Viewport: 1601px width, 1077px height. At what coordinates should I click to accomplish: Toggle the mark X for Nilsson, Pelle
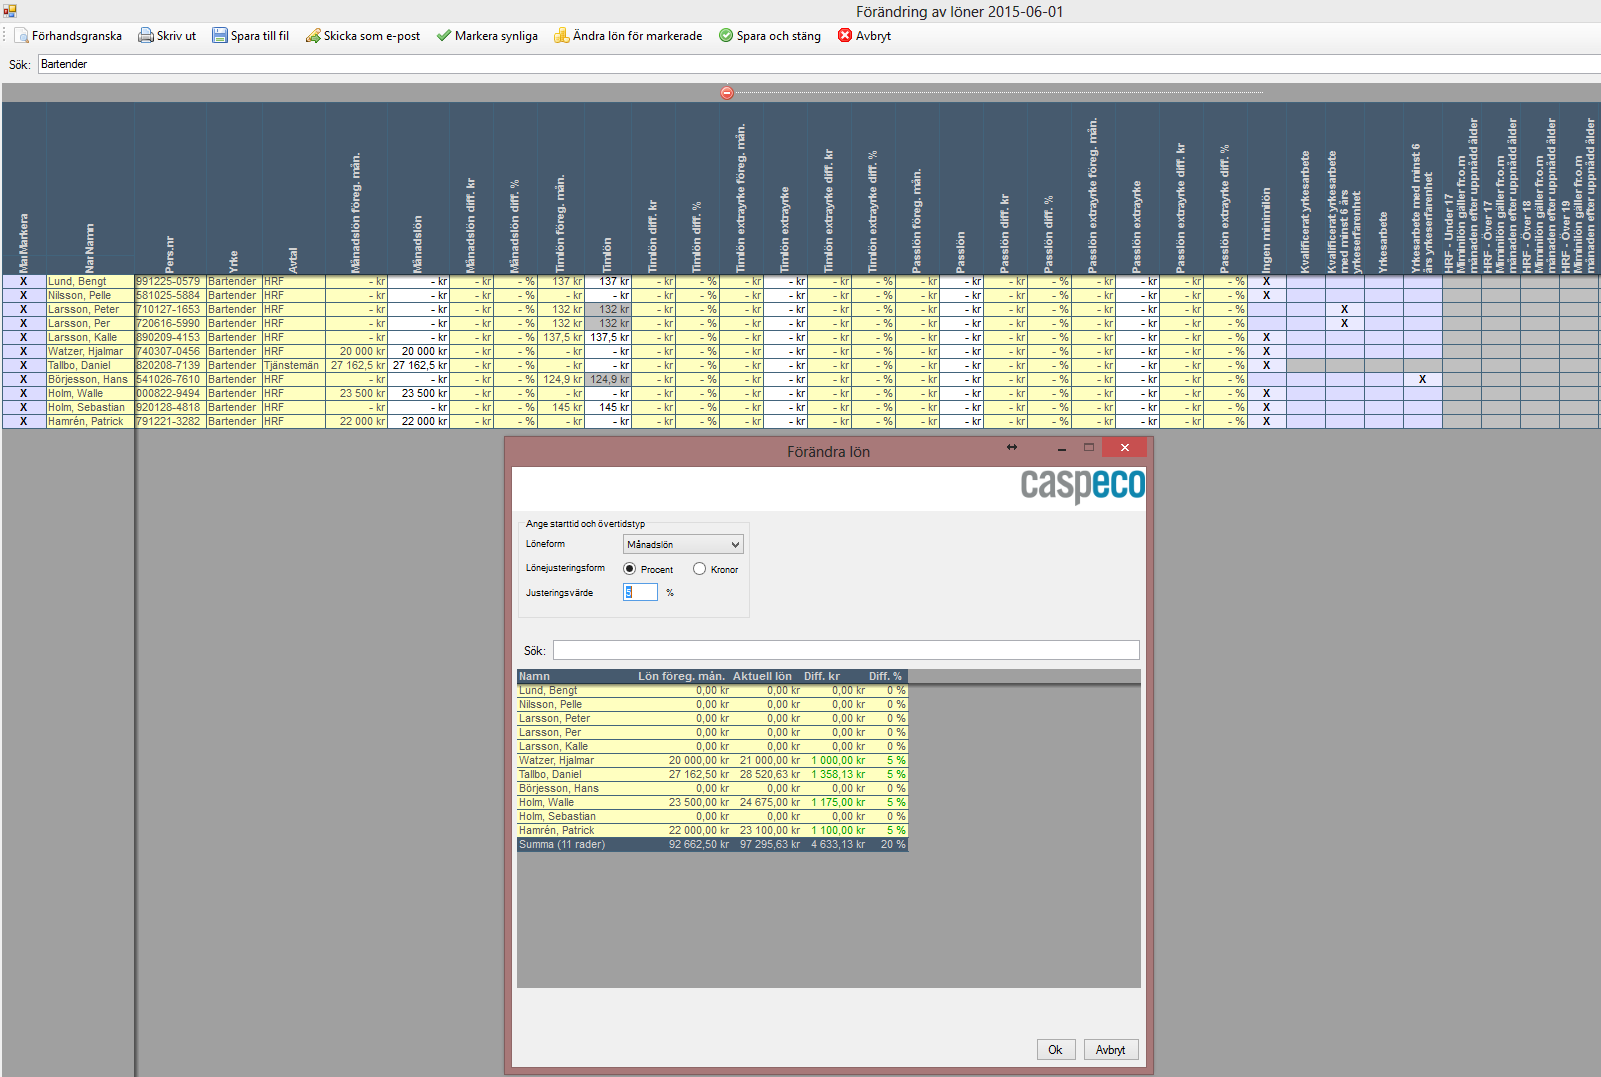24,296
